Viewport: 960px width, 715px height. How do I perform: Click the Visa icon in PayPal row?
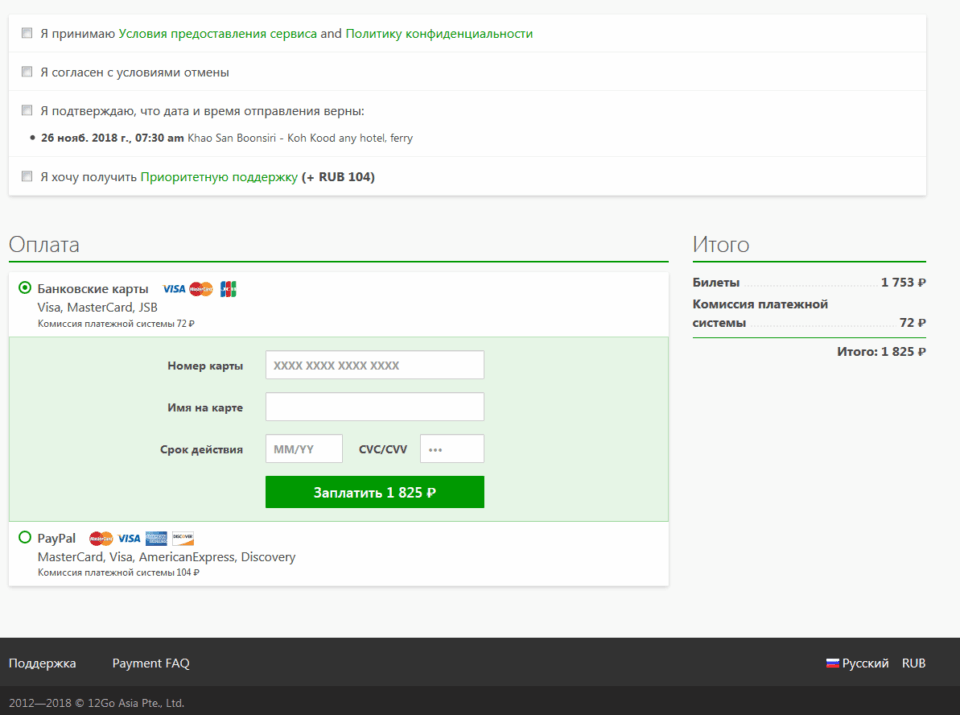129,538
